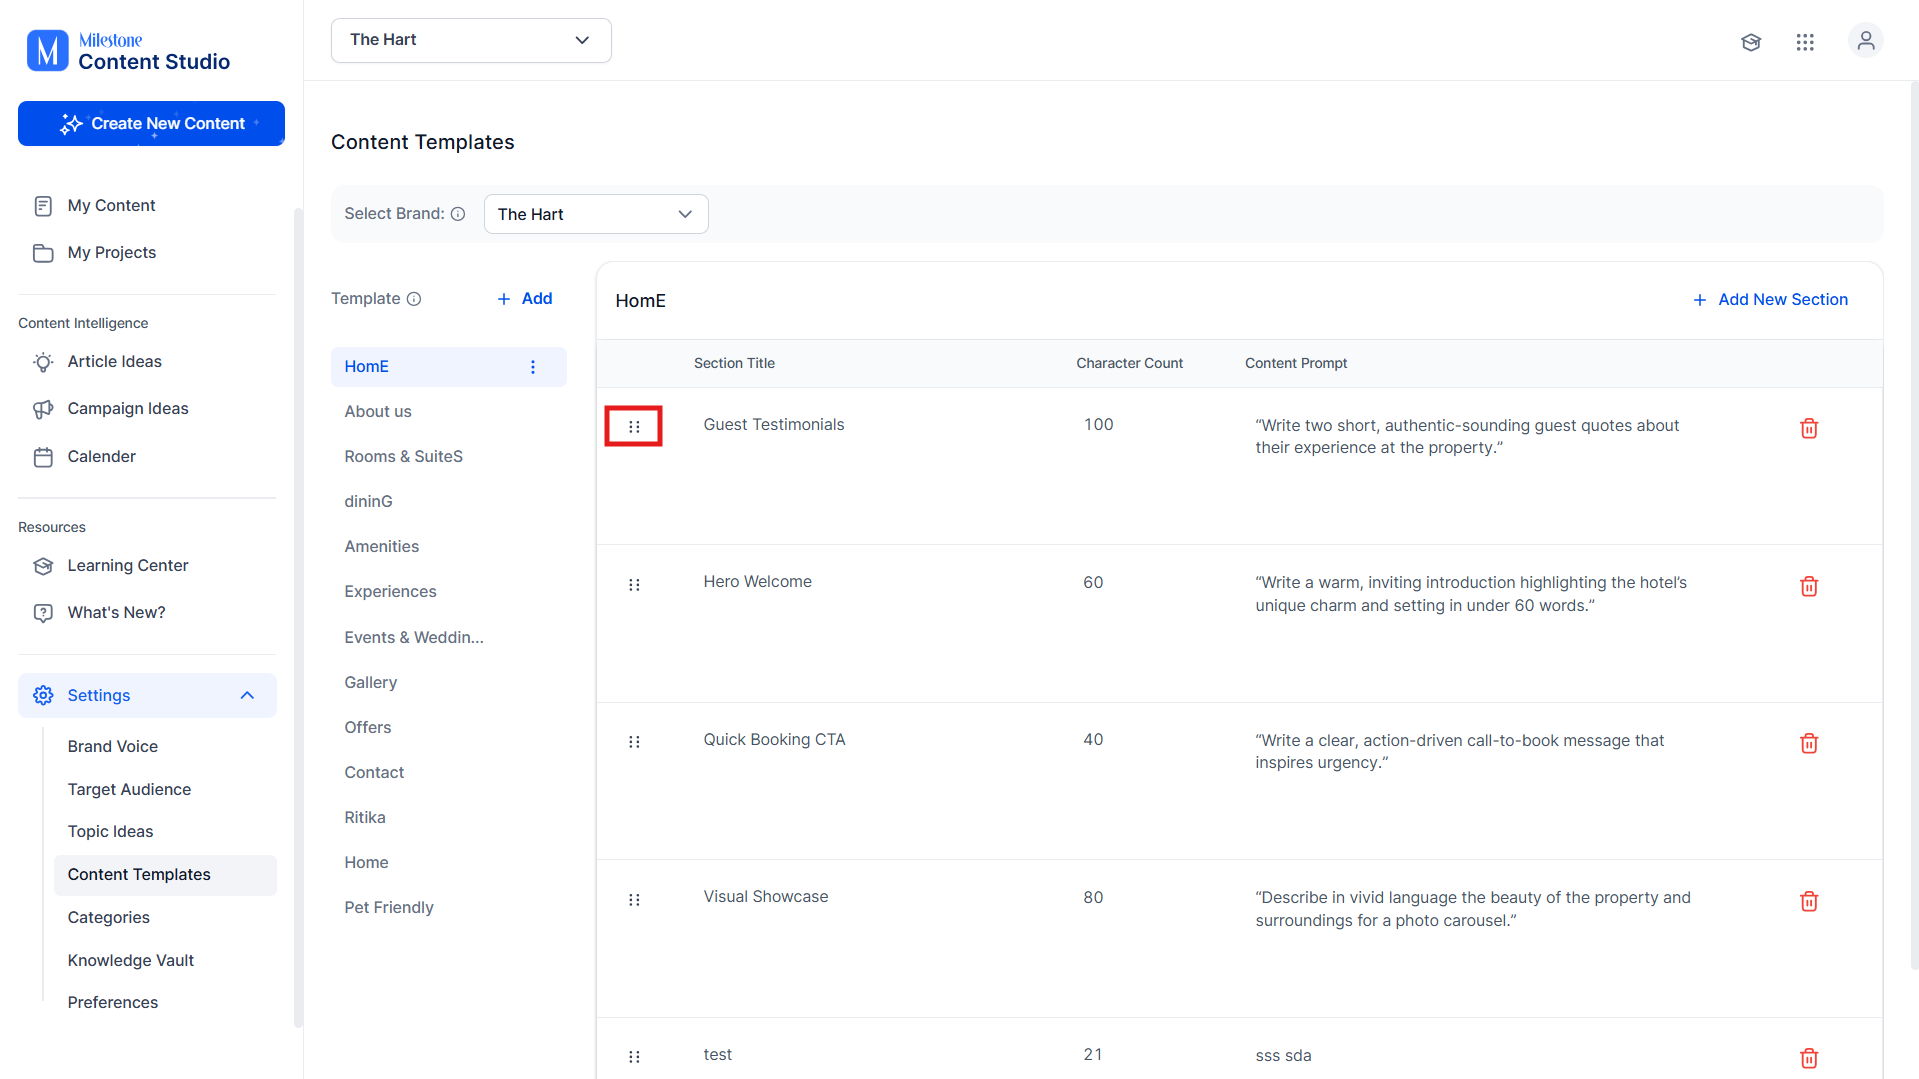Delete the Visual Showcase section
Image resolution: width=1919 pixels, height=1079 pixels.
pos(1809,902)
